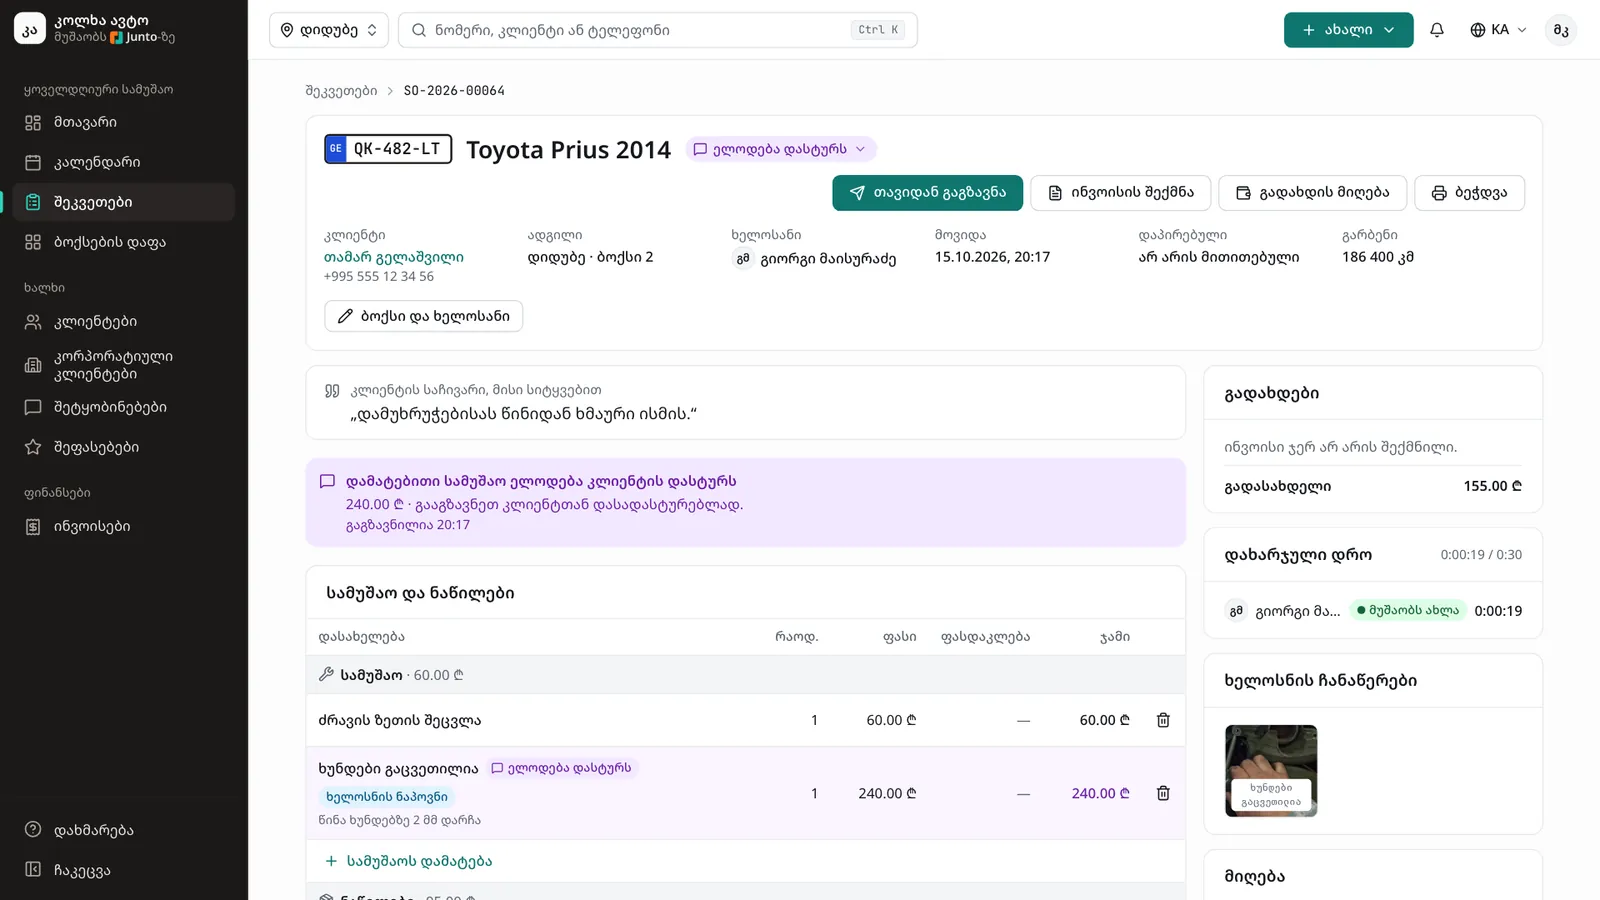The width and height of the screenshot is (1600, 900).
Task: Click the ელოდება დასტურს tag in ხუნდები row
Action: pos(562,768)
